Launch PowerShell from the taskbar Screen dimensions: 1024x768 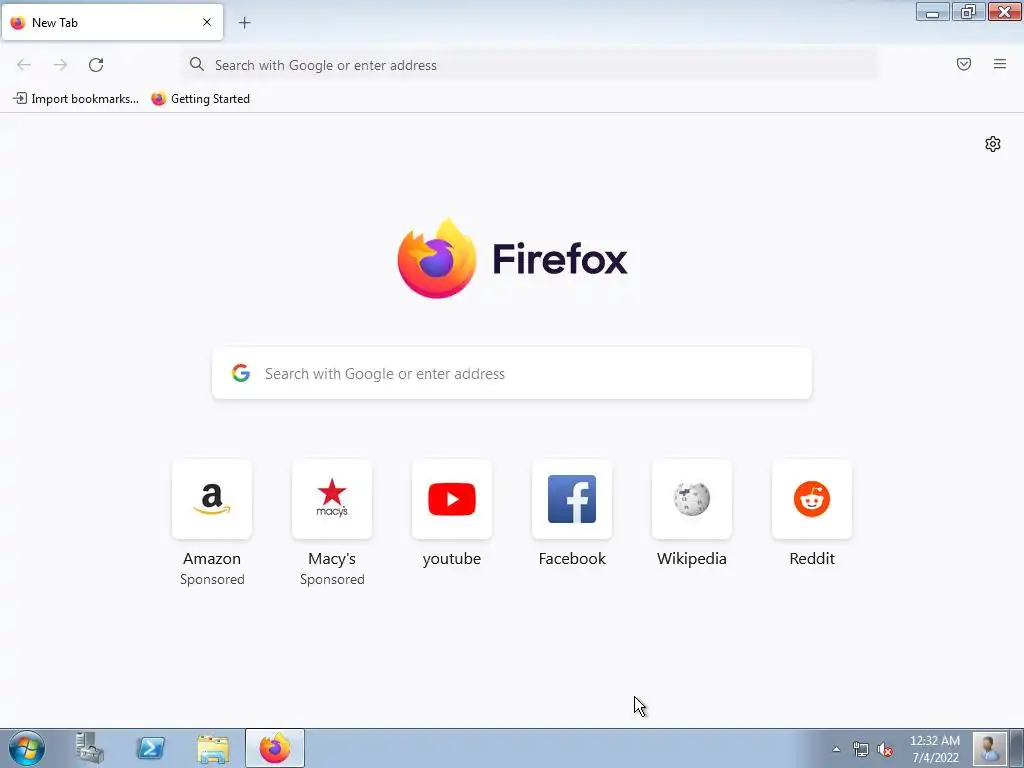click(151, 748)
